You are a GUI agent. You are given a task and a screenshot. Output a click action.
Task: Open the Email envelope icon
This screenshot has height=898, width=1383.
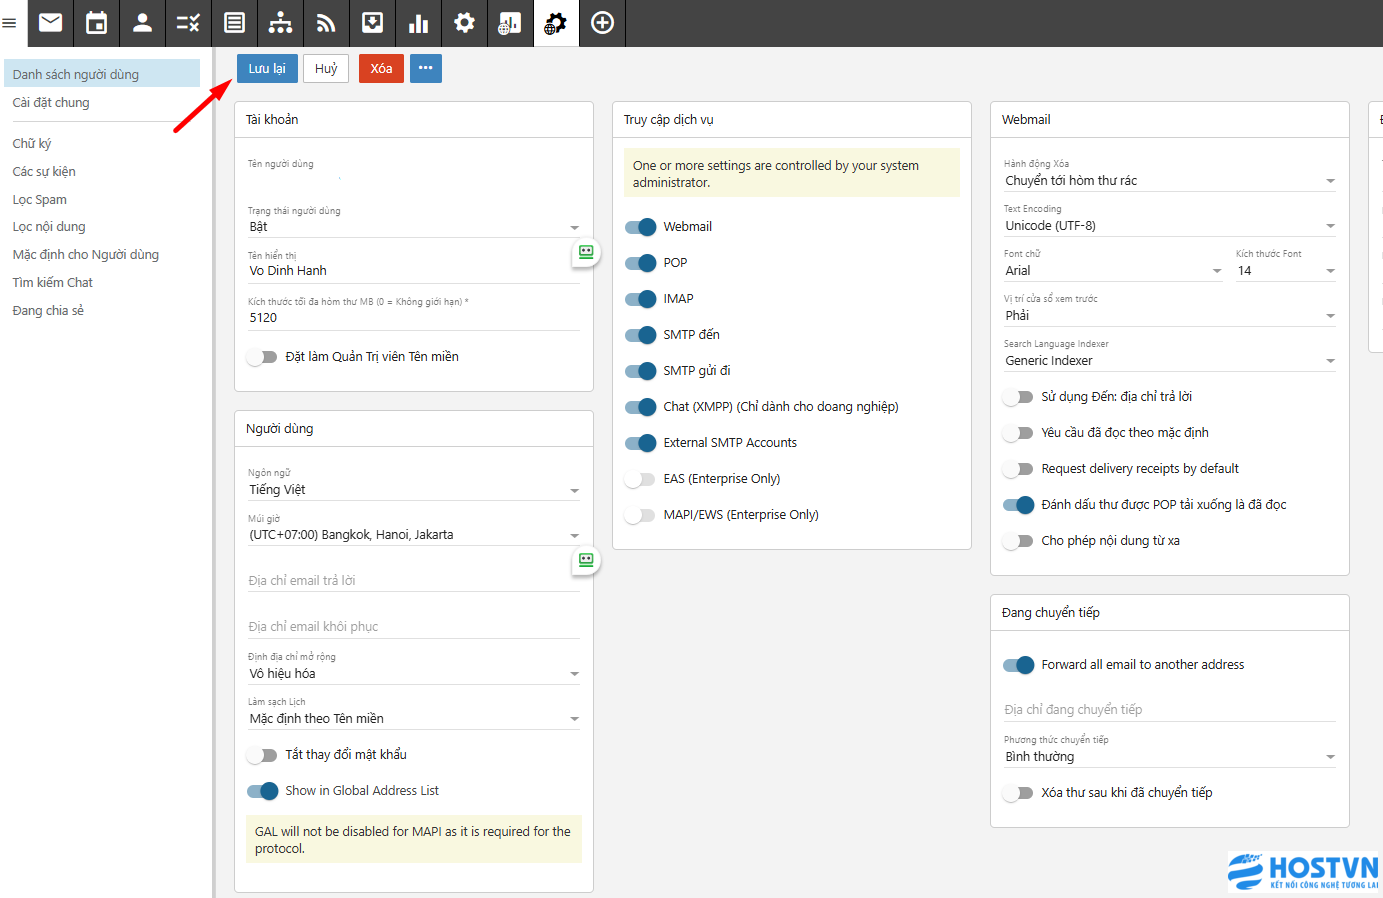coord(51,23)
